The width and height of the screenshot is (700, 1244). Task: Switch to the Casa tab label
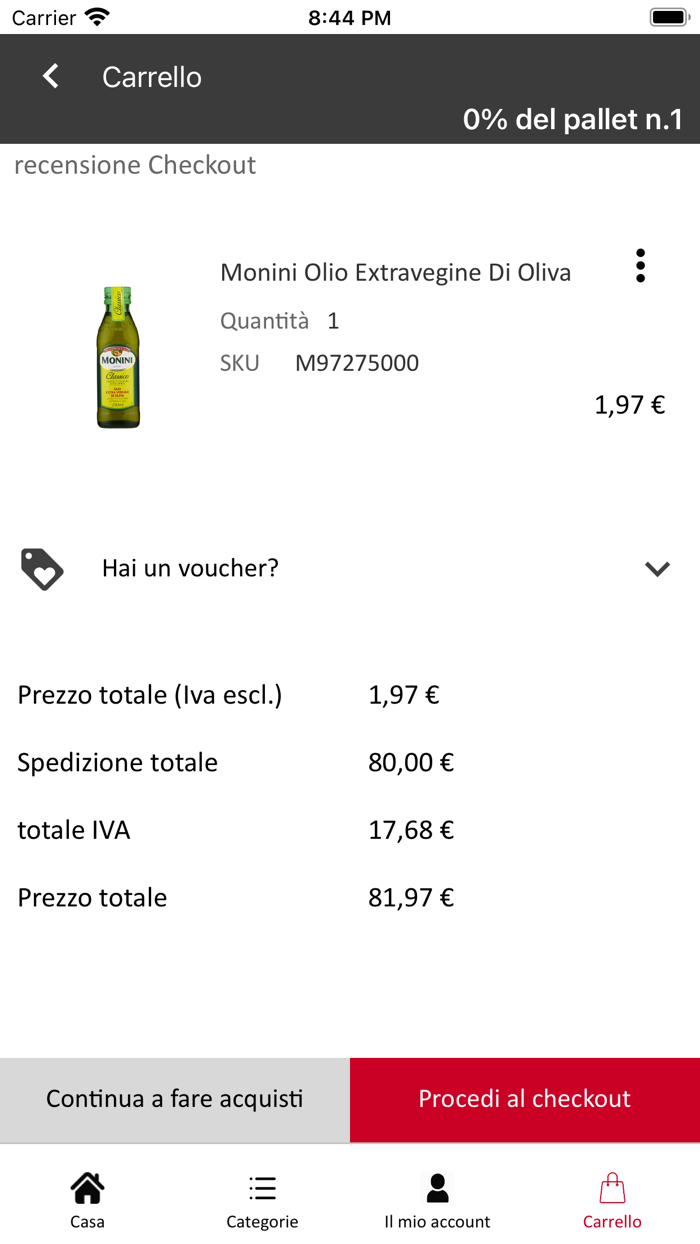coord(87,1222)
